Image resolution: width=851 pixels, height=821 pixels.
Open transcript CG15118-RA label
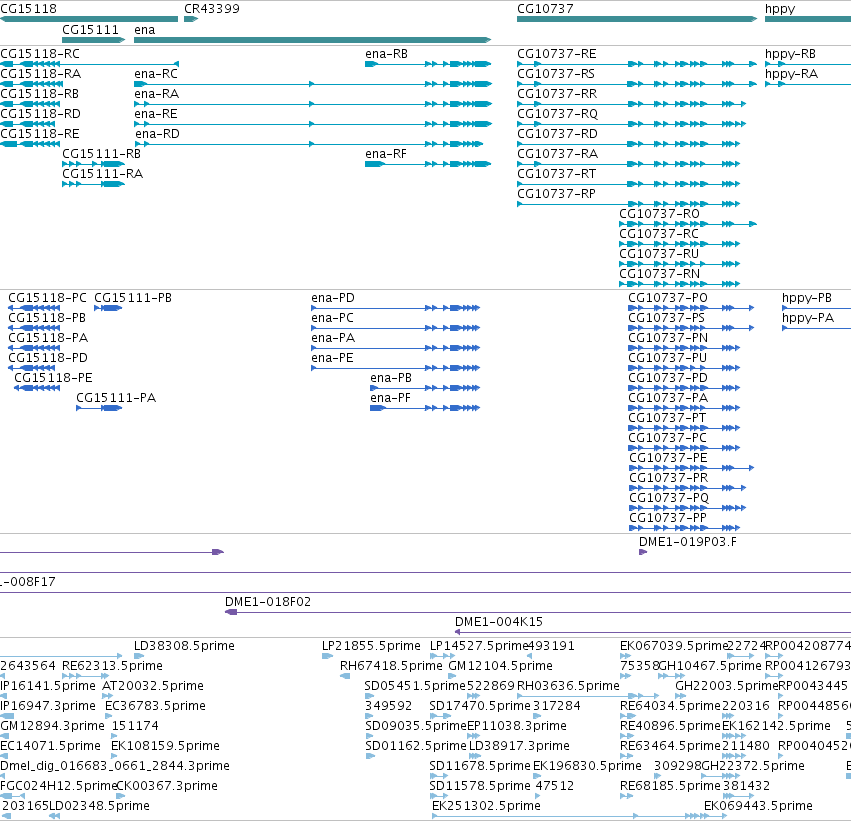41,74
